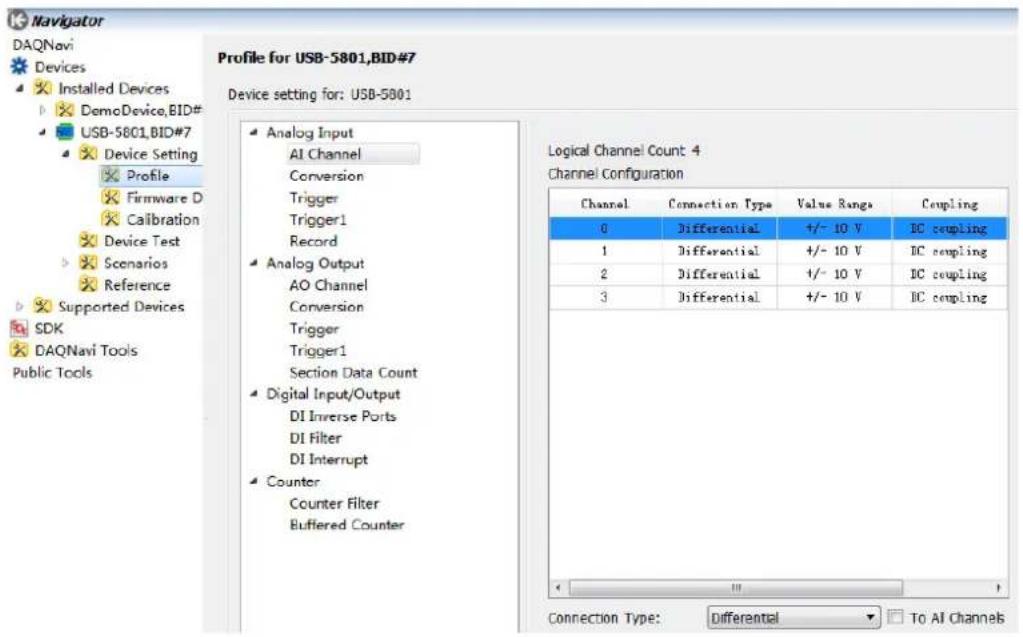The image size is (1023, 637).
Task: Click the red SDK icon
Action: coord(19,328)
